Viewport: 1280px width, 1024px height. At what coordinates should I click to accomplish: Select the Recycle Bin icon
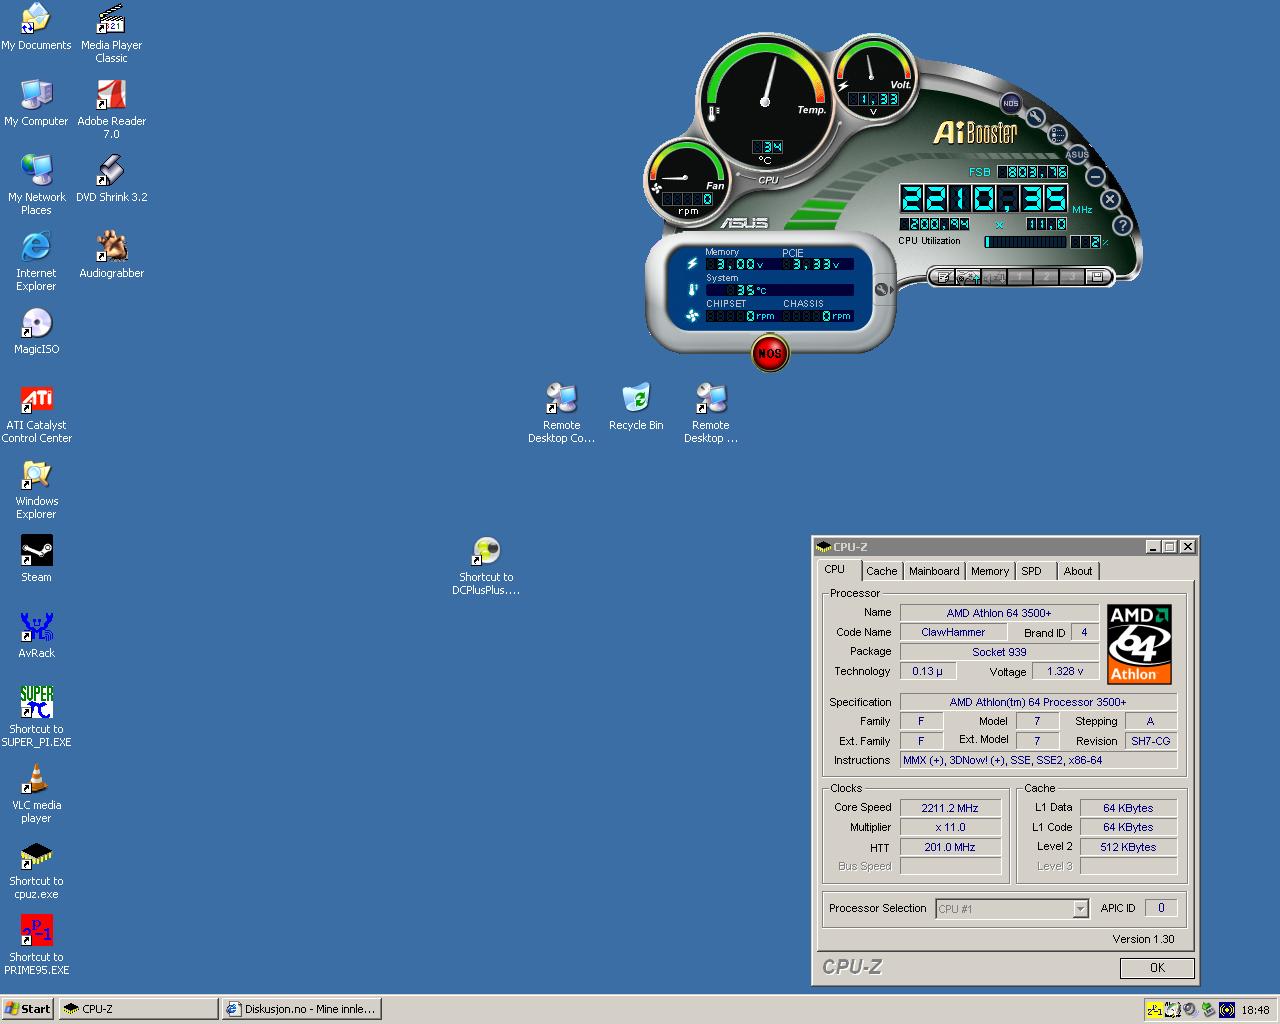[636, 407]
